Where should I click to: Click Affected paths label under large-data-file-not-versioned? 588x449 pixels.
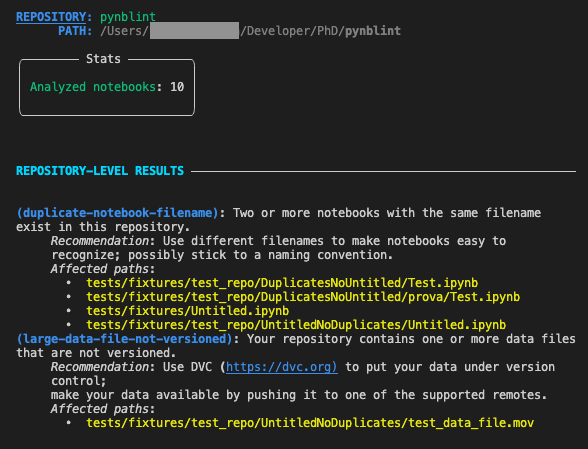coord(100,409)
